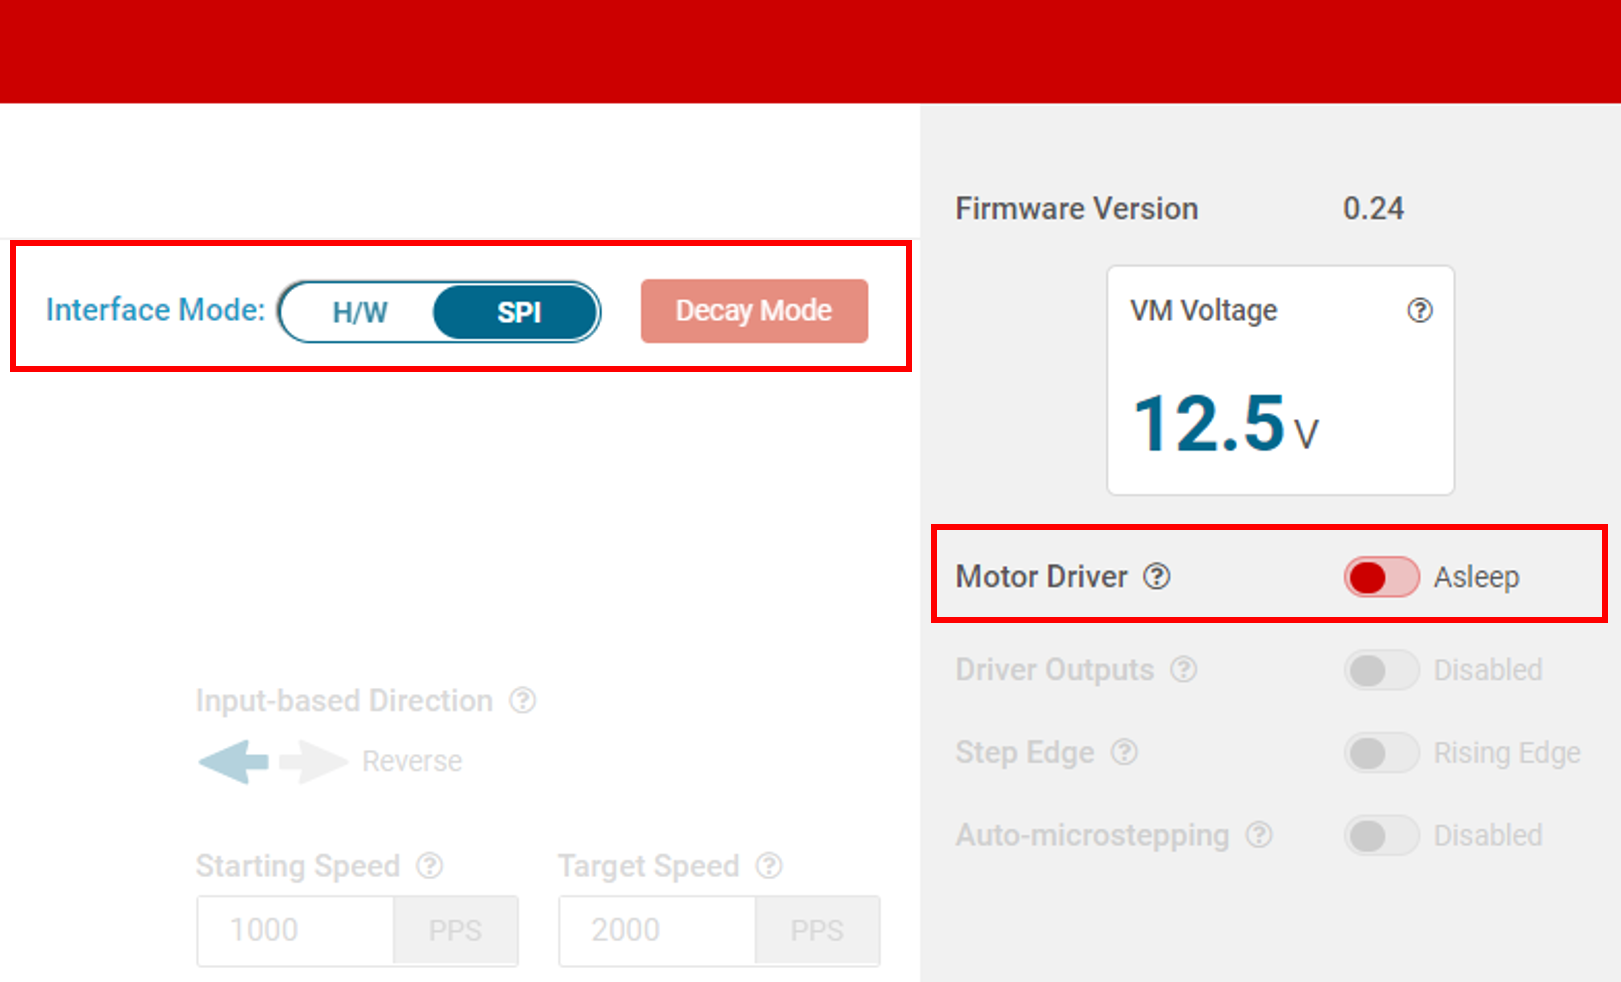
Task: Click the Step Edge help icon
Action: (1125, 752)
